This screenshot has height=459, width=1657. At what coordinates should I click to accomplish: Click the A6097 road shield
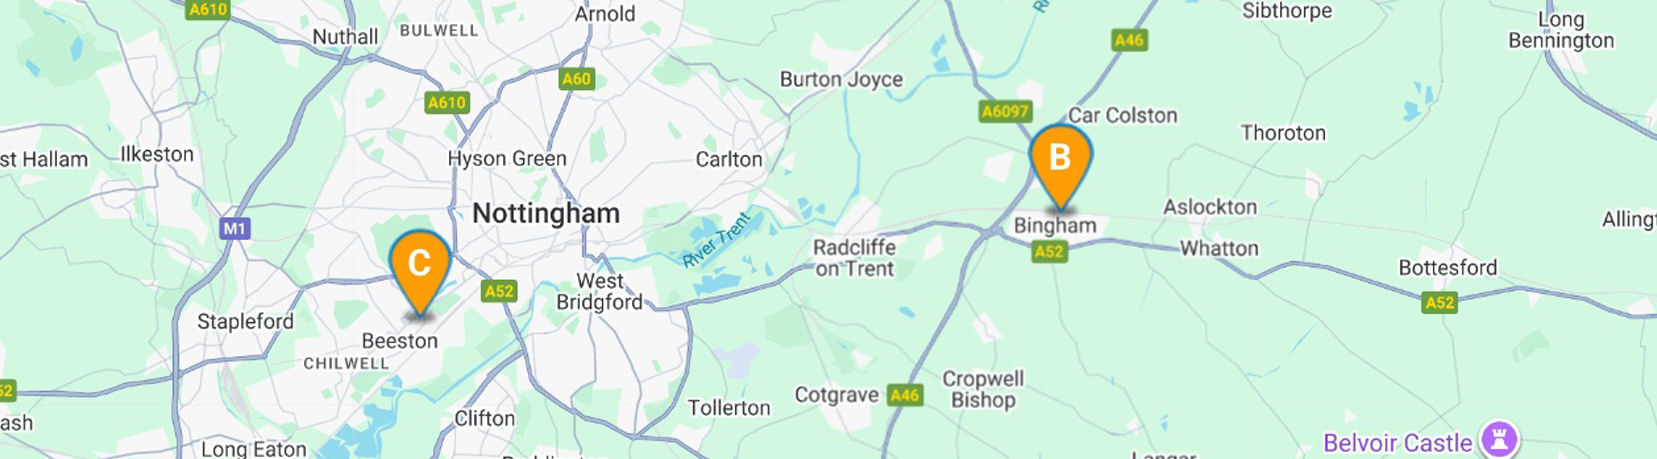click(1005, 111)
